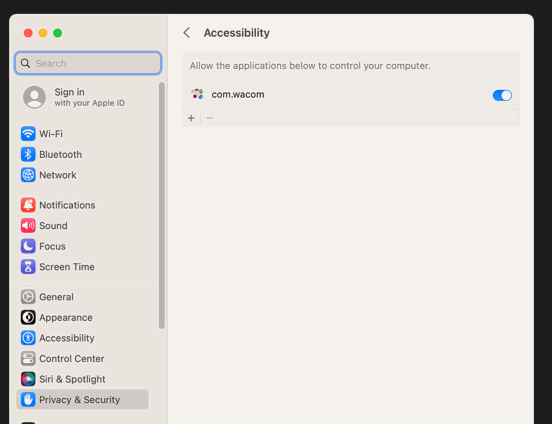
Task: Click the Search settings field
Action: click(x=88, y=63)
